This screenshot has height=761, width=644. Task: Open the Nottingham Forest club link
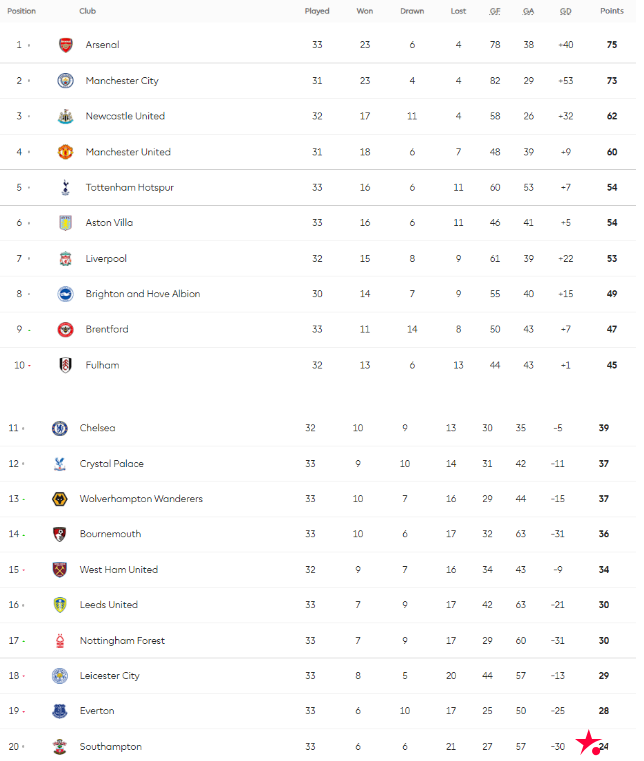[x=122, y=641]
